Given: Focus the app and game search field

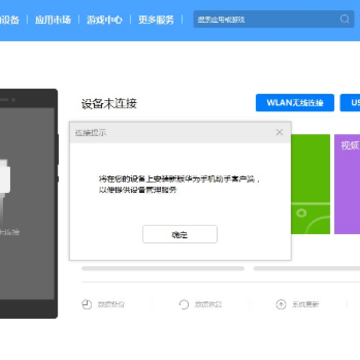Looking at the screenshot, I should point(267,19).
